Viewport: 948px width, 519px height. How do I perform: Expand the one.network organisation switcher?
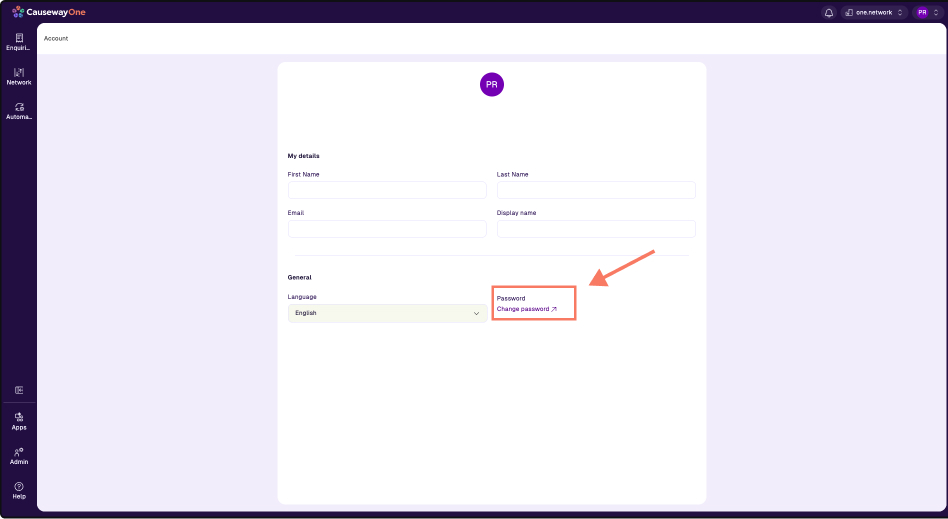873,12
